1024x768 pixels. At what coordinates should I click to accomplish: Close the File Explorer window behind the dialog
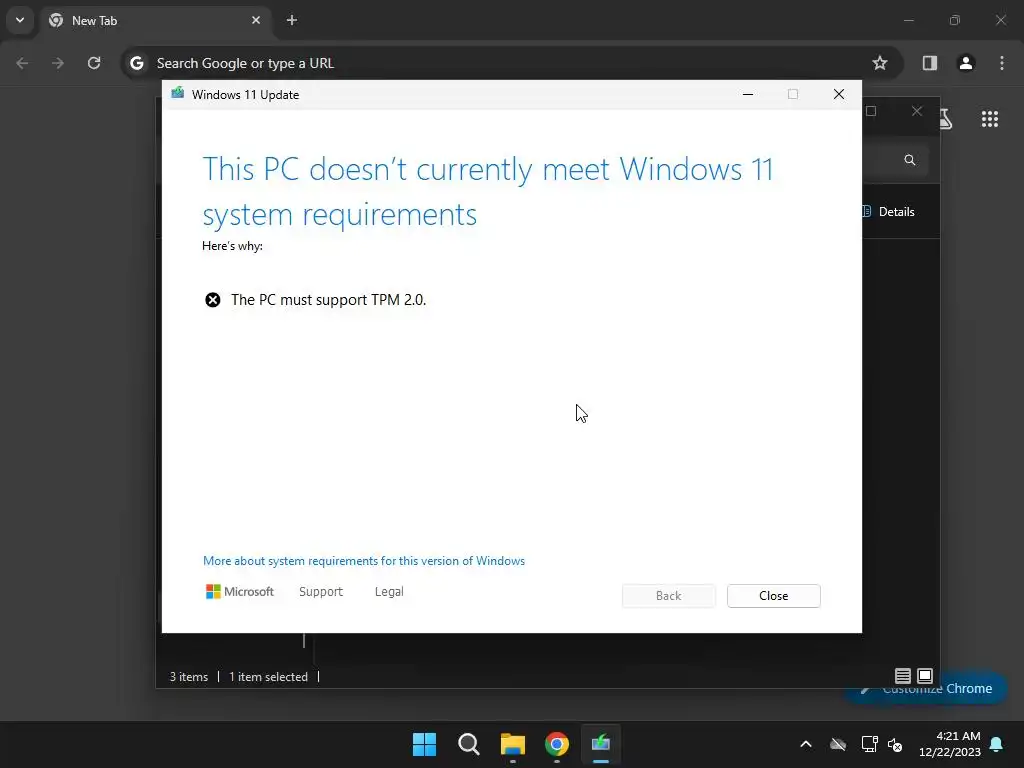pos(917,111)
